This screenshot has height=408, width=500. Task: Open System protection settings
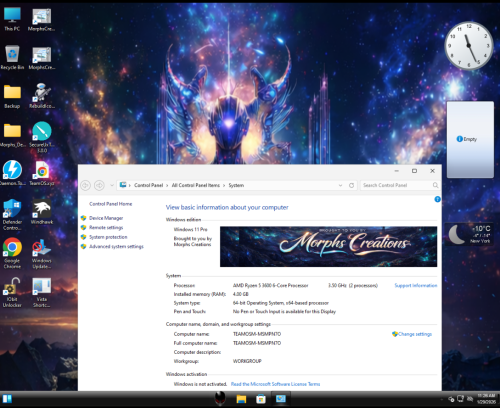pyautogui.click(x=108, y=237)
